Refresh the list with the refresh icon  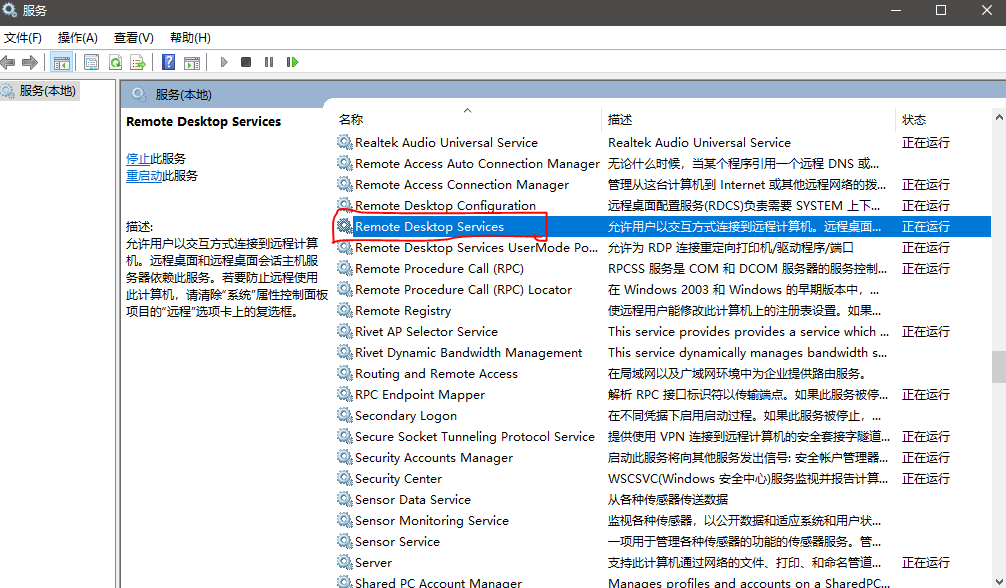click(114, 62)
